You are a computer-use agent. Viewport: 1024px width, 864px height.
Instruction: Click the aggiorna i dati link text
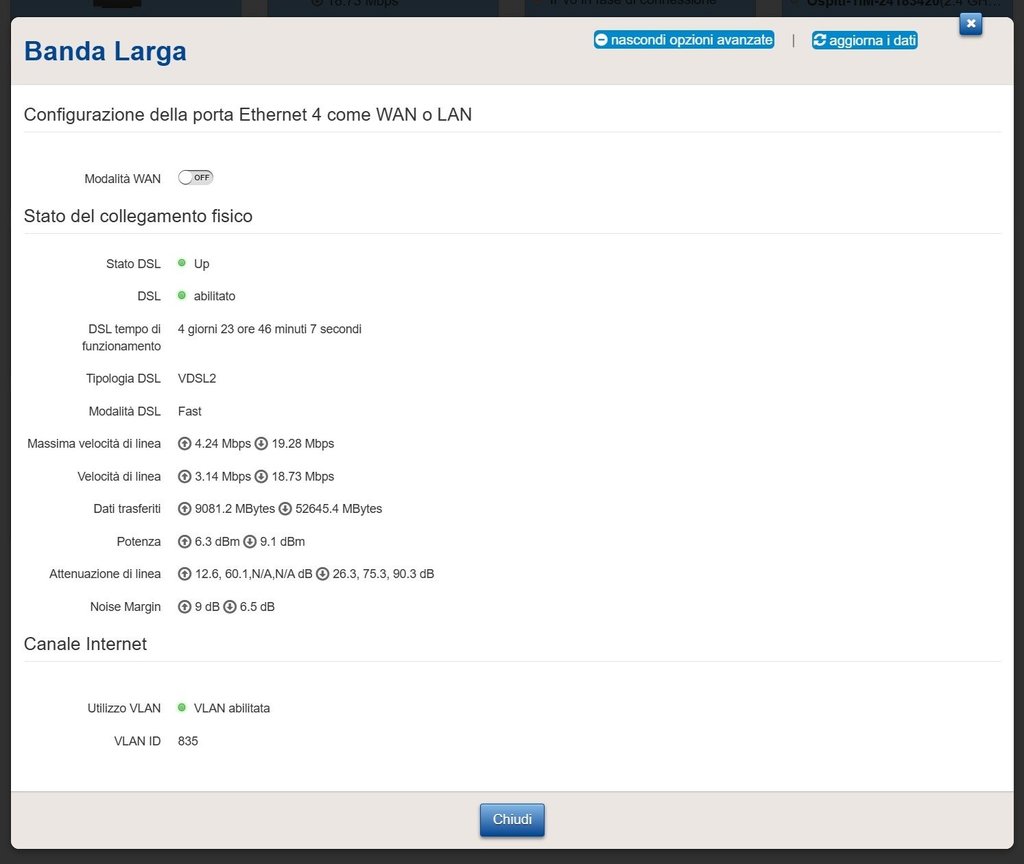(x=872, y=40)
